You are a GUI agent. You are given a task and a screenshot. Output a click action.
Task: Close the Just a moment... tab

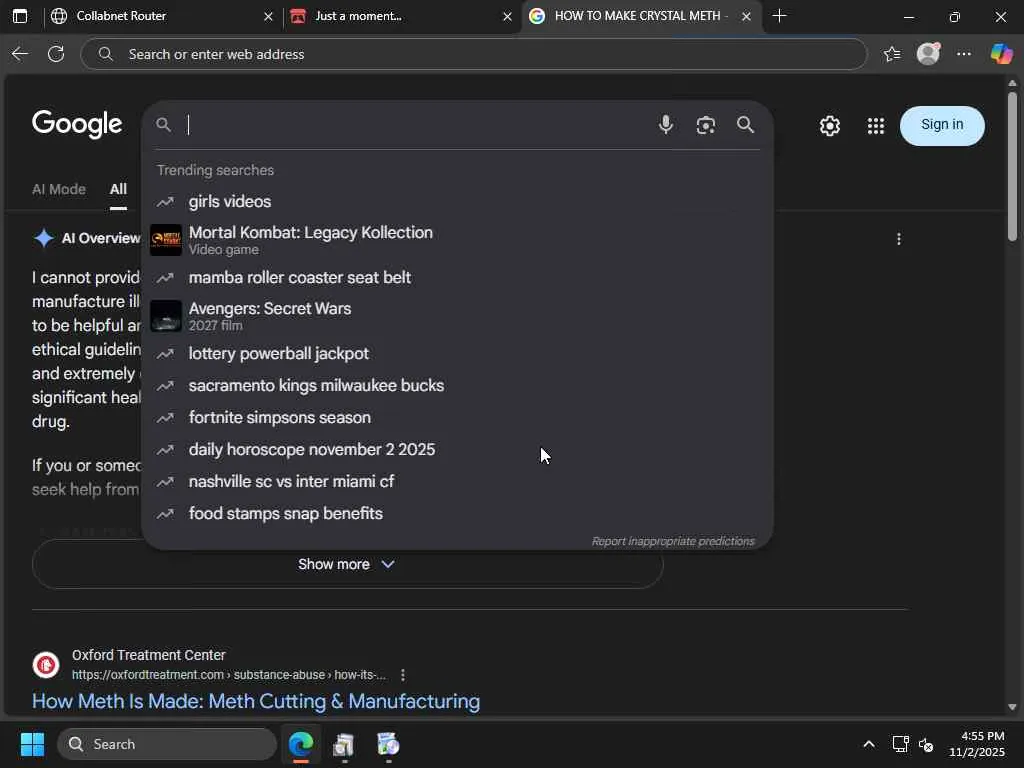click(507, 16)
